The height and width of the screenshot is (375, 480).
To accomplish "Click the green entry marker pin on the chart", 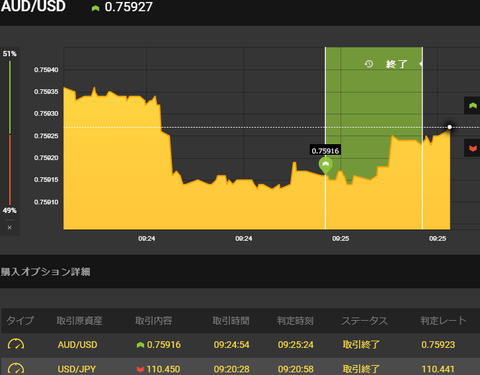I will [x=326, y=165].
